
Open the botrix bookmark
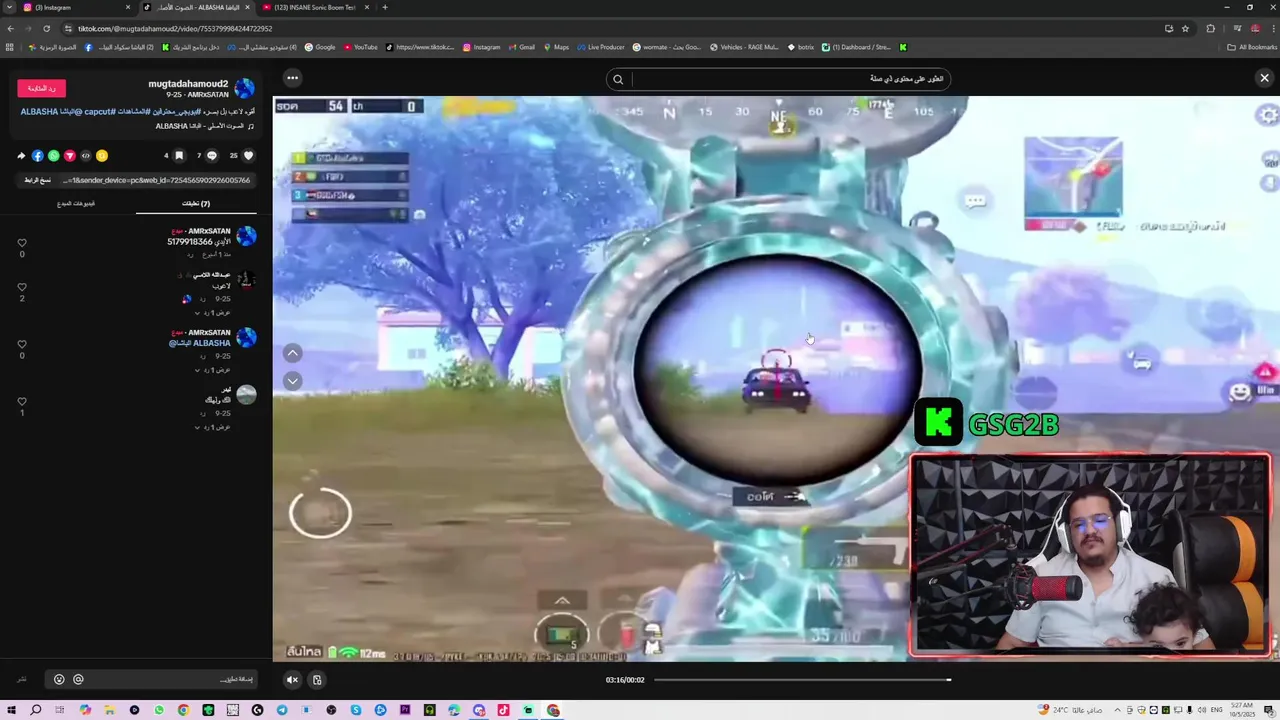801,47
